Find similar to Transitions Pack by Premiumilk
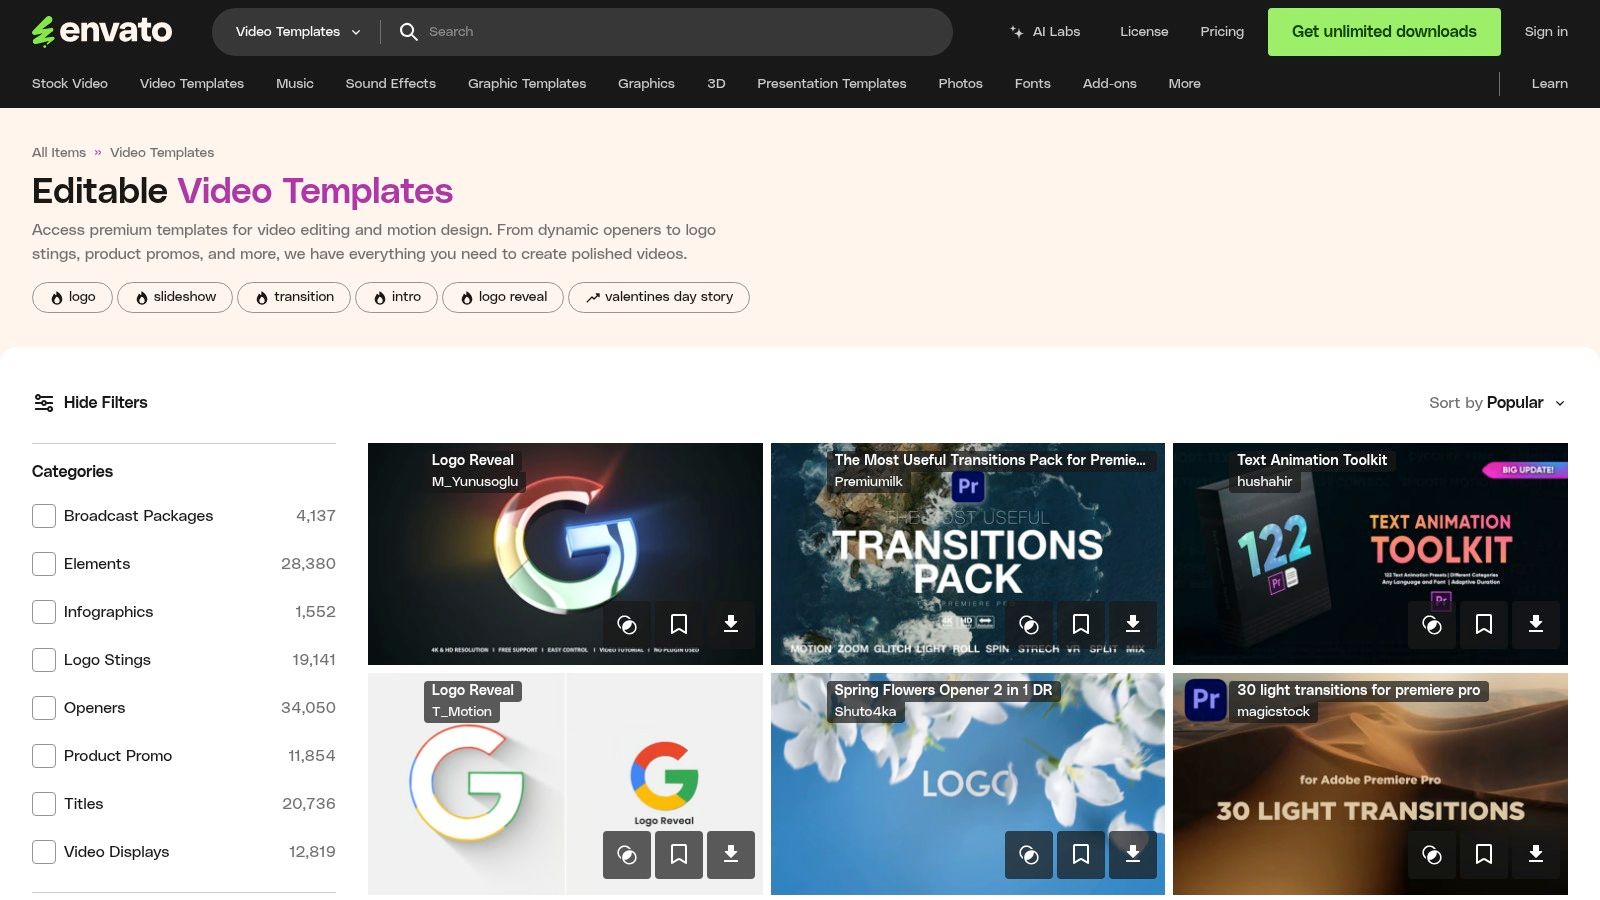The image size is (1600, 900). [x=1029, y=624]
